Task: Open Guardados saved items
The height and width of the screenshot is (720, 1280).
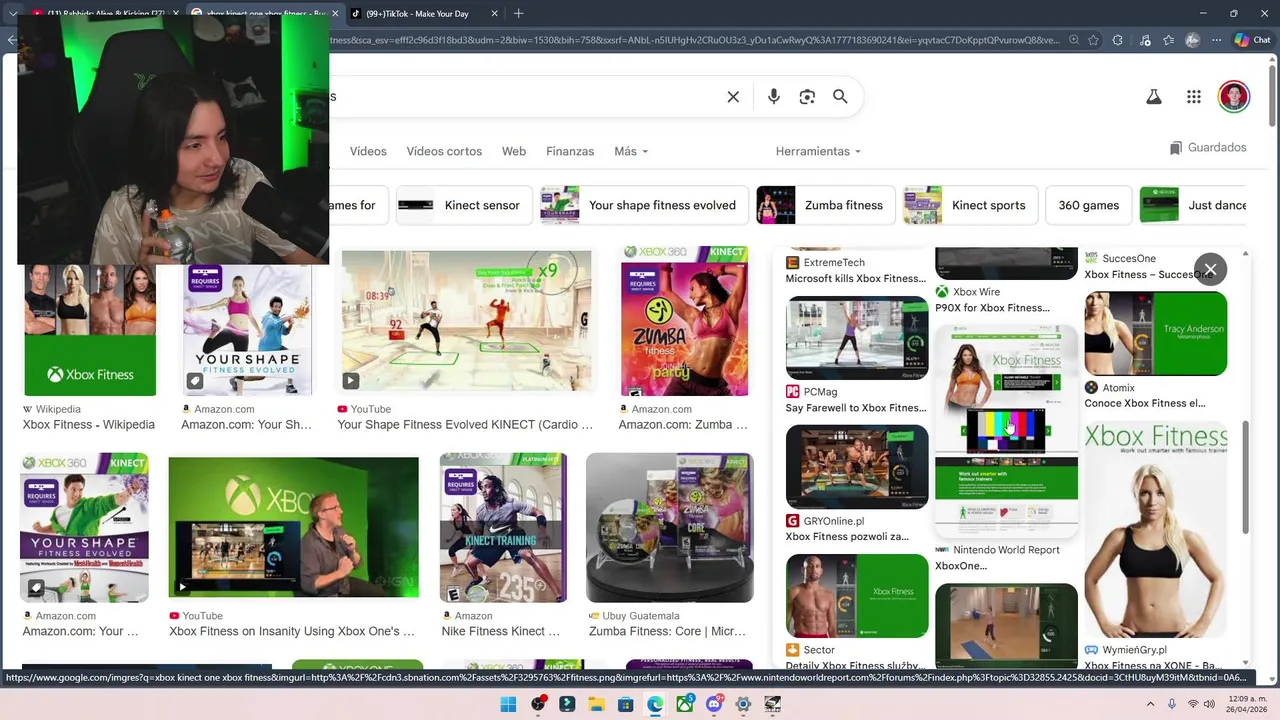Action: pyautogui.click(x=1208, y=148)
